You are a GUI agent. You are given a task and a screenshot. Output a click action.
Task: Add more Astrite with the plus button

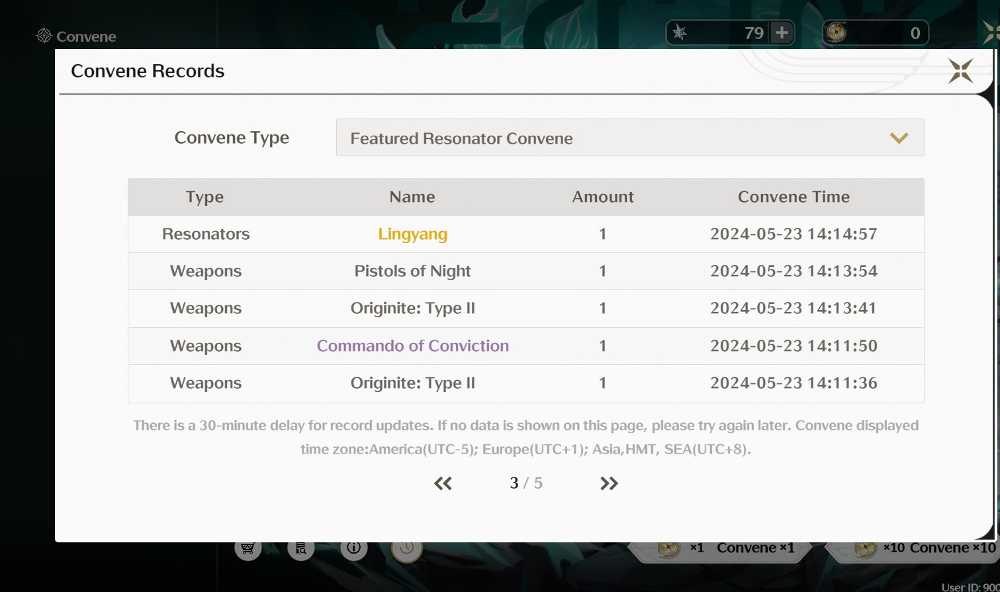click(x=782, y=33)
